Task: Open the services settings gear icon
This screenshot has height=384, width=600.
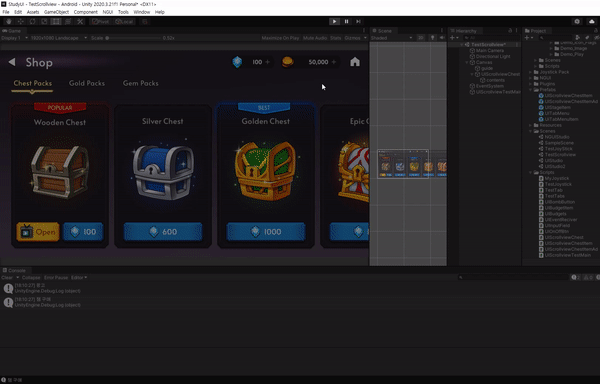Action: [577, 22]
